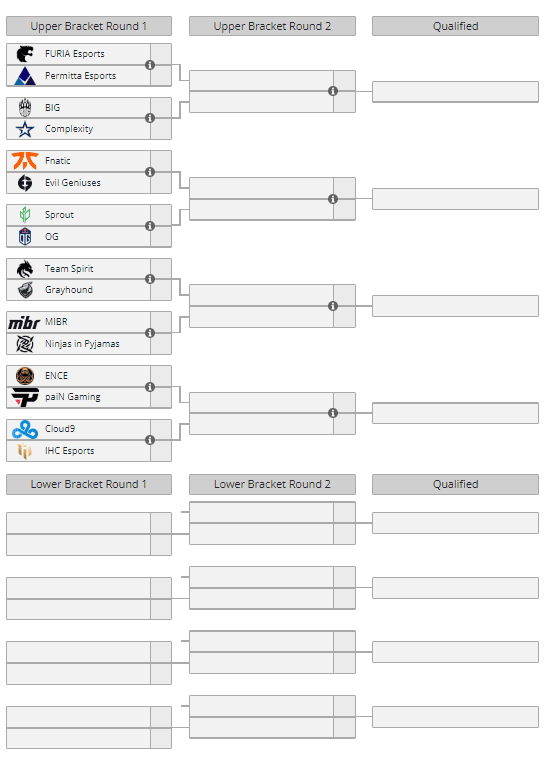Click the Permitta Esports triangle logo
The image size is (551, 759).
25,76
